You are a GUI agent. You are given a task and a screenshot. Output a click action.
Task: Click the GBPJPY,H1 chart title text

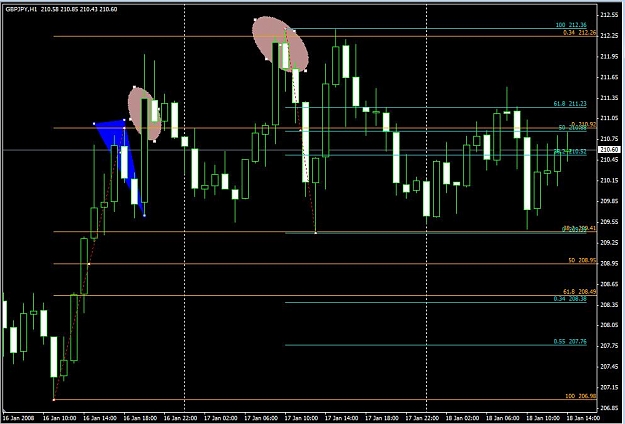click(x=21, y=9)
